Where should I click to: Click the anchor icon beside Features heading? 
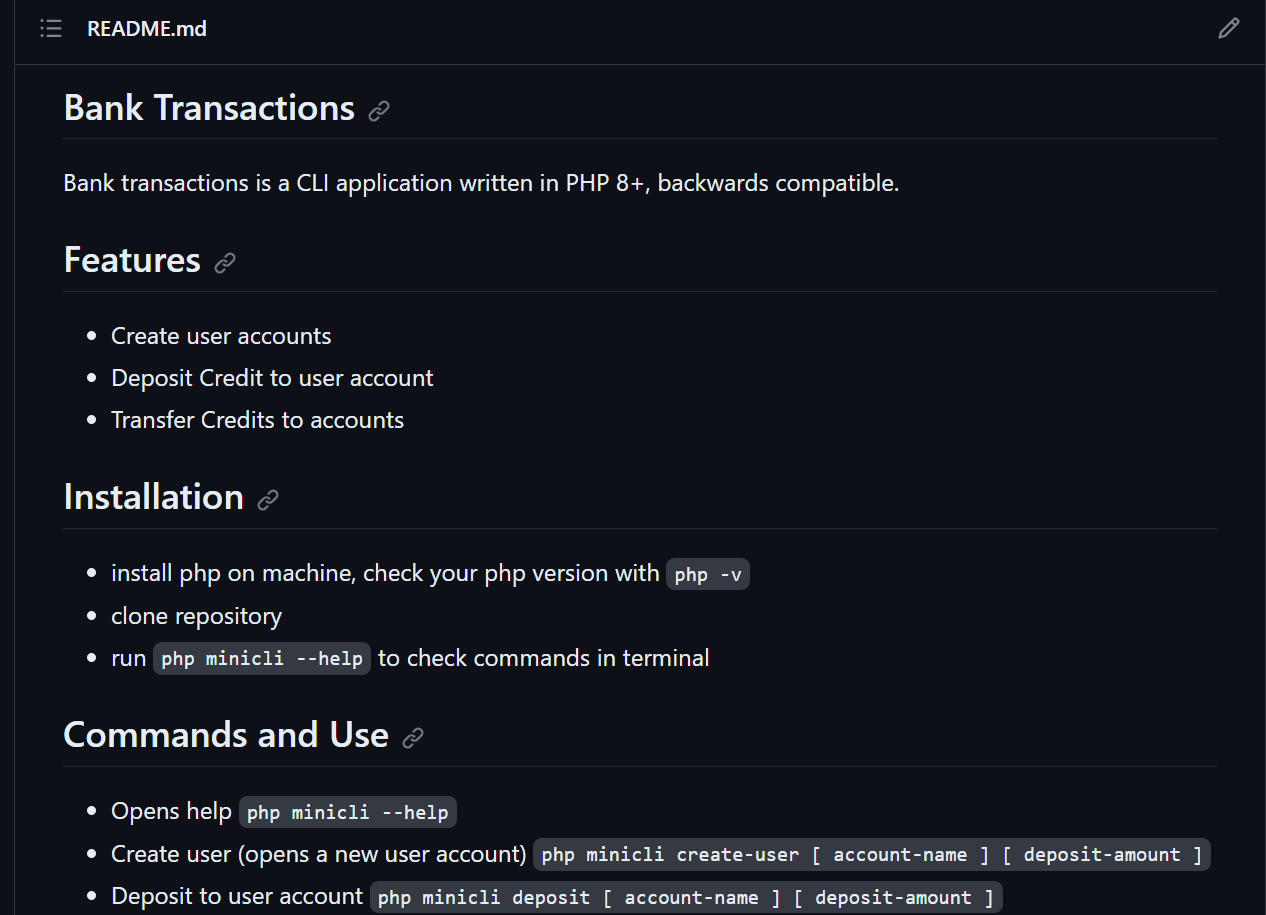tap(224, 262)
